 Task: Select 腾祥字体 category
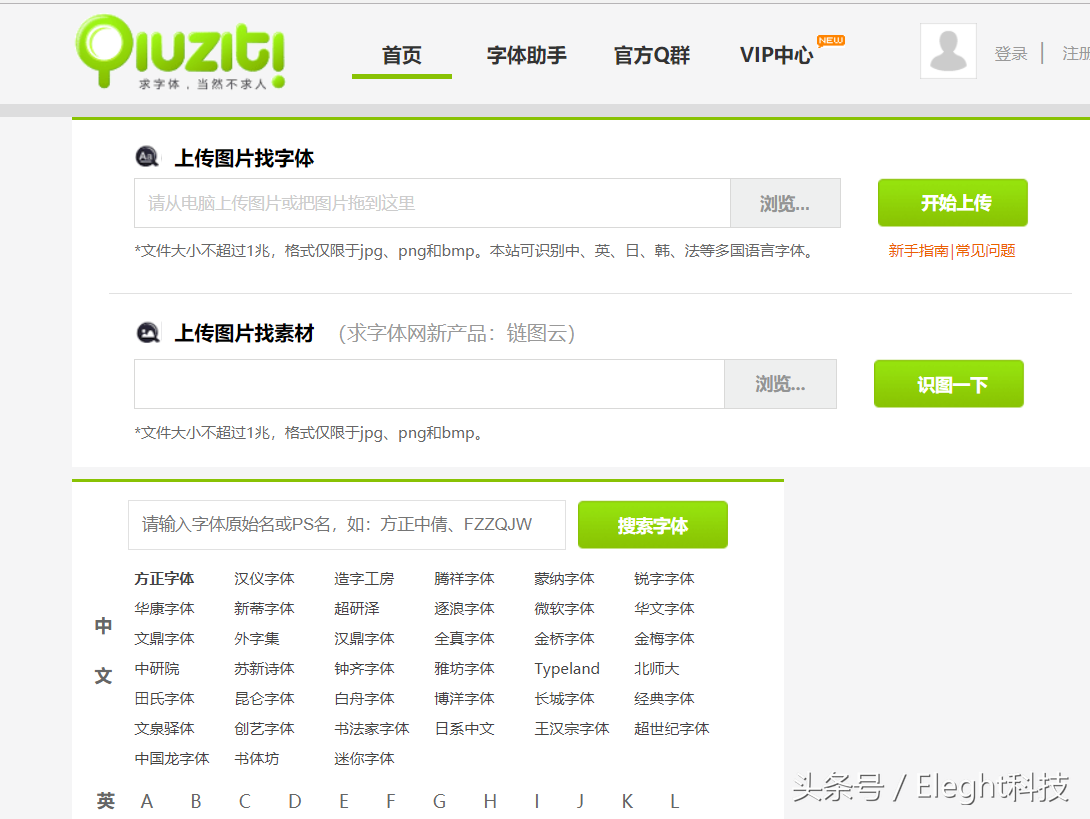coord(464,578)
